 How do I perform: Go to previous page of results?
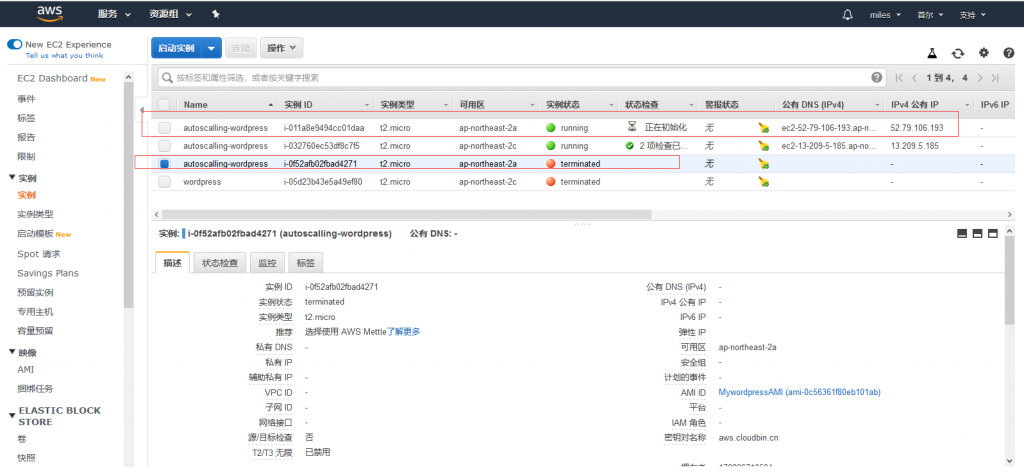[x=915, y=78]
